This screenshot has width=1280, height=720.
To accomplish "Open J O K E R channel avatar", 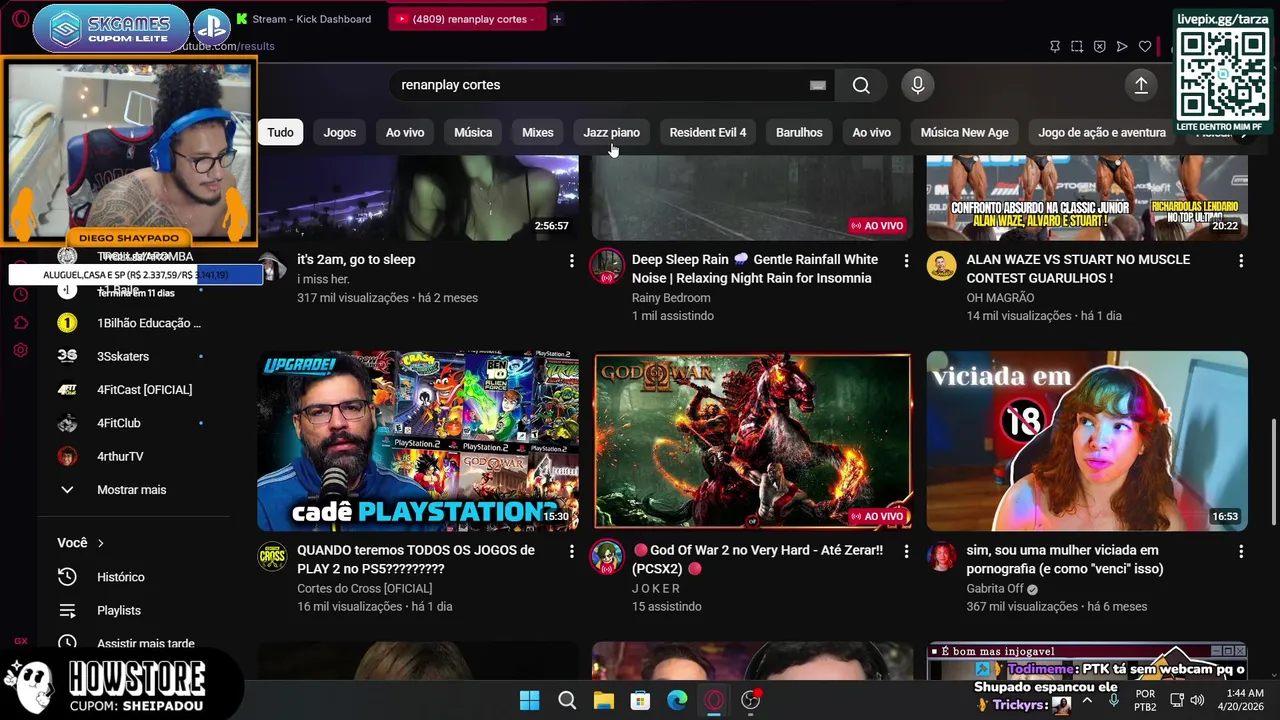I will click(607, 557).
